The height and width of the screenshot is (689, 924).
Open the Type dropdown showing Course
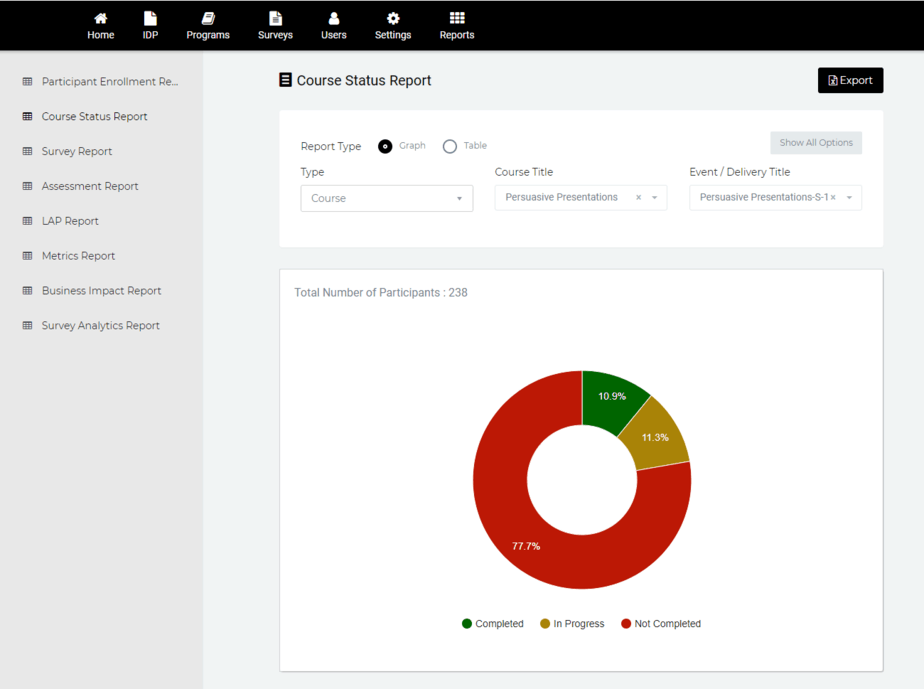pos(386,198)
